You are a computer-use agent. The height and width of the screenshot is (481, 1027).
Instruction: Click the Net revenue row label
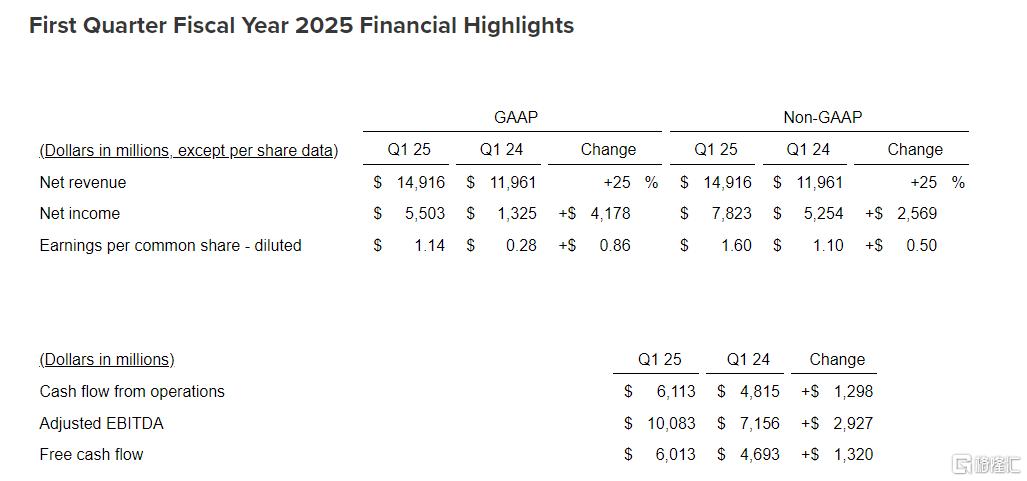pos(83,182)
